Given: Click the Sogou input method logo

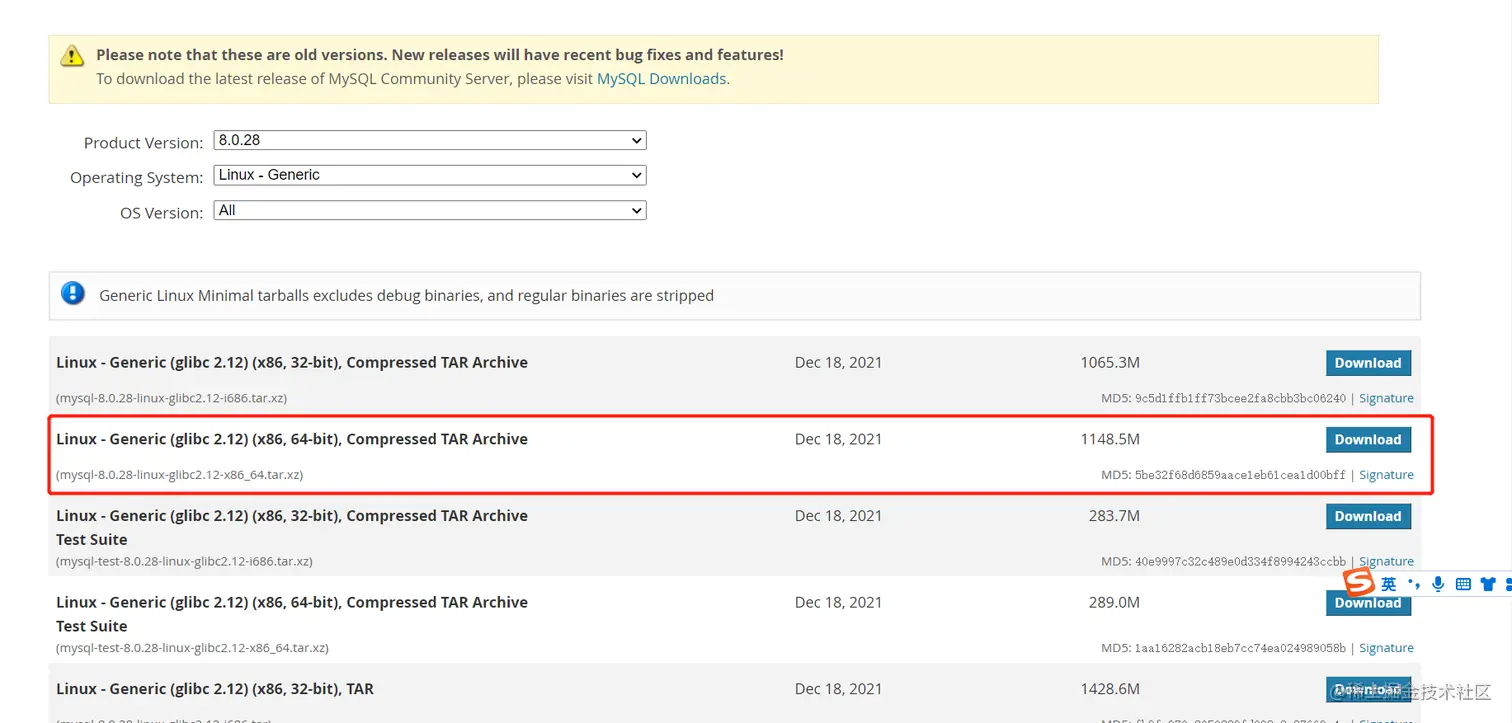Looking at the screenshot, I should click(x=1359, y=582).
